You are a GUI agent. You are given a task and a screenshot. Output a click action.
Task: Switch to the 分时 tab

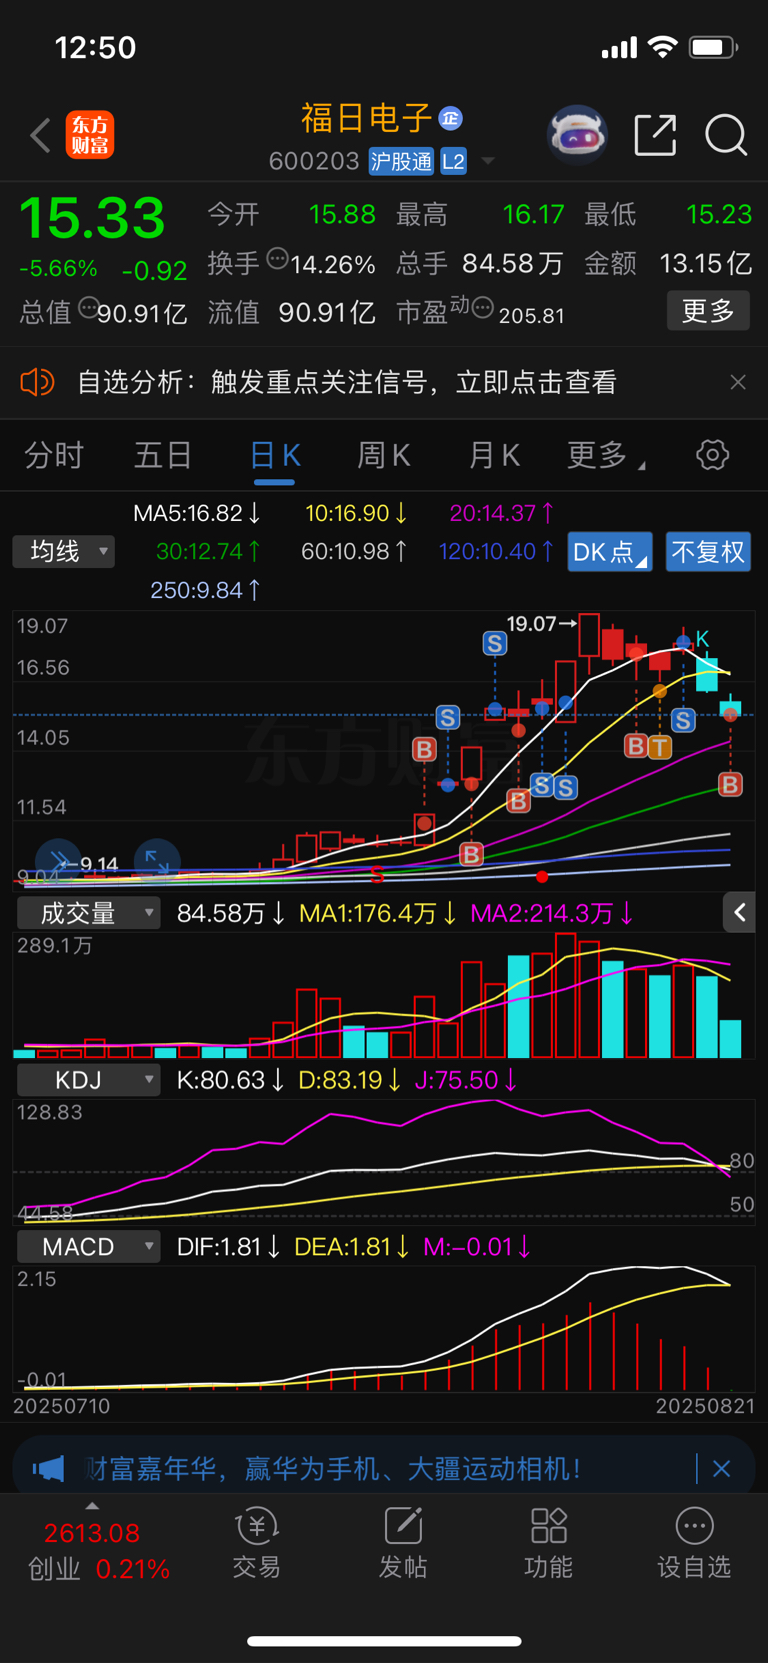54,455
